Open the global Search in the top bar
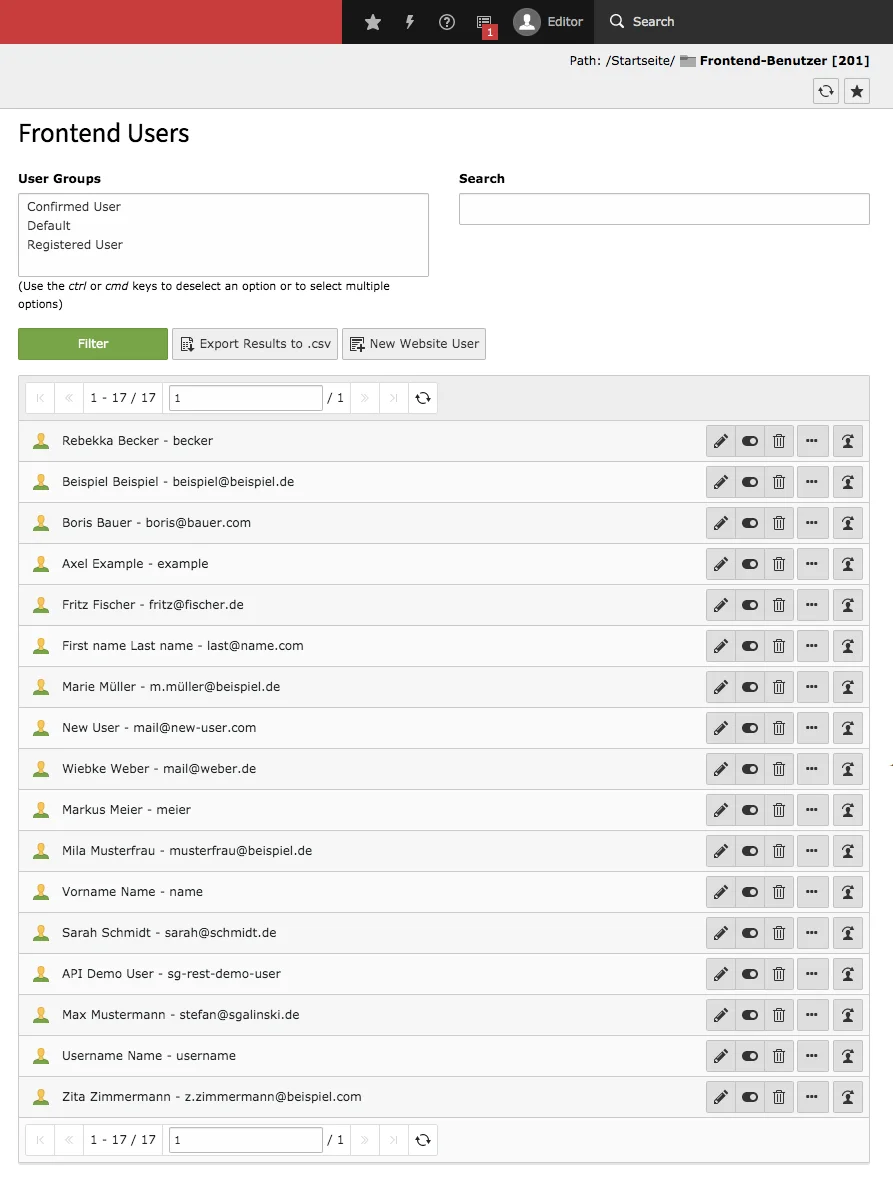Screen dimensions: 893x1184 click(641, 21)
